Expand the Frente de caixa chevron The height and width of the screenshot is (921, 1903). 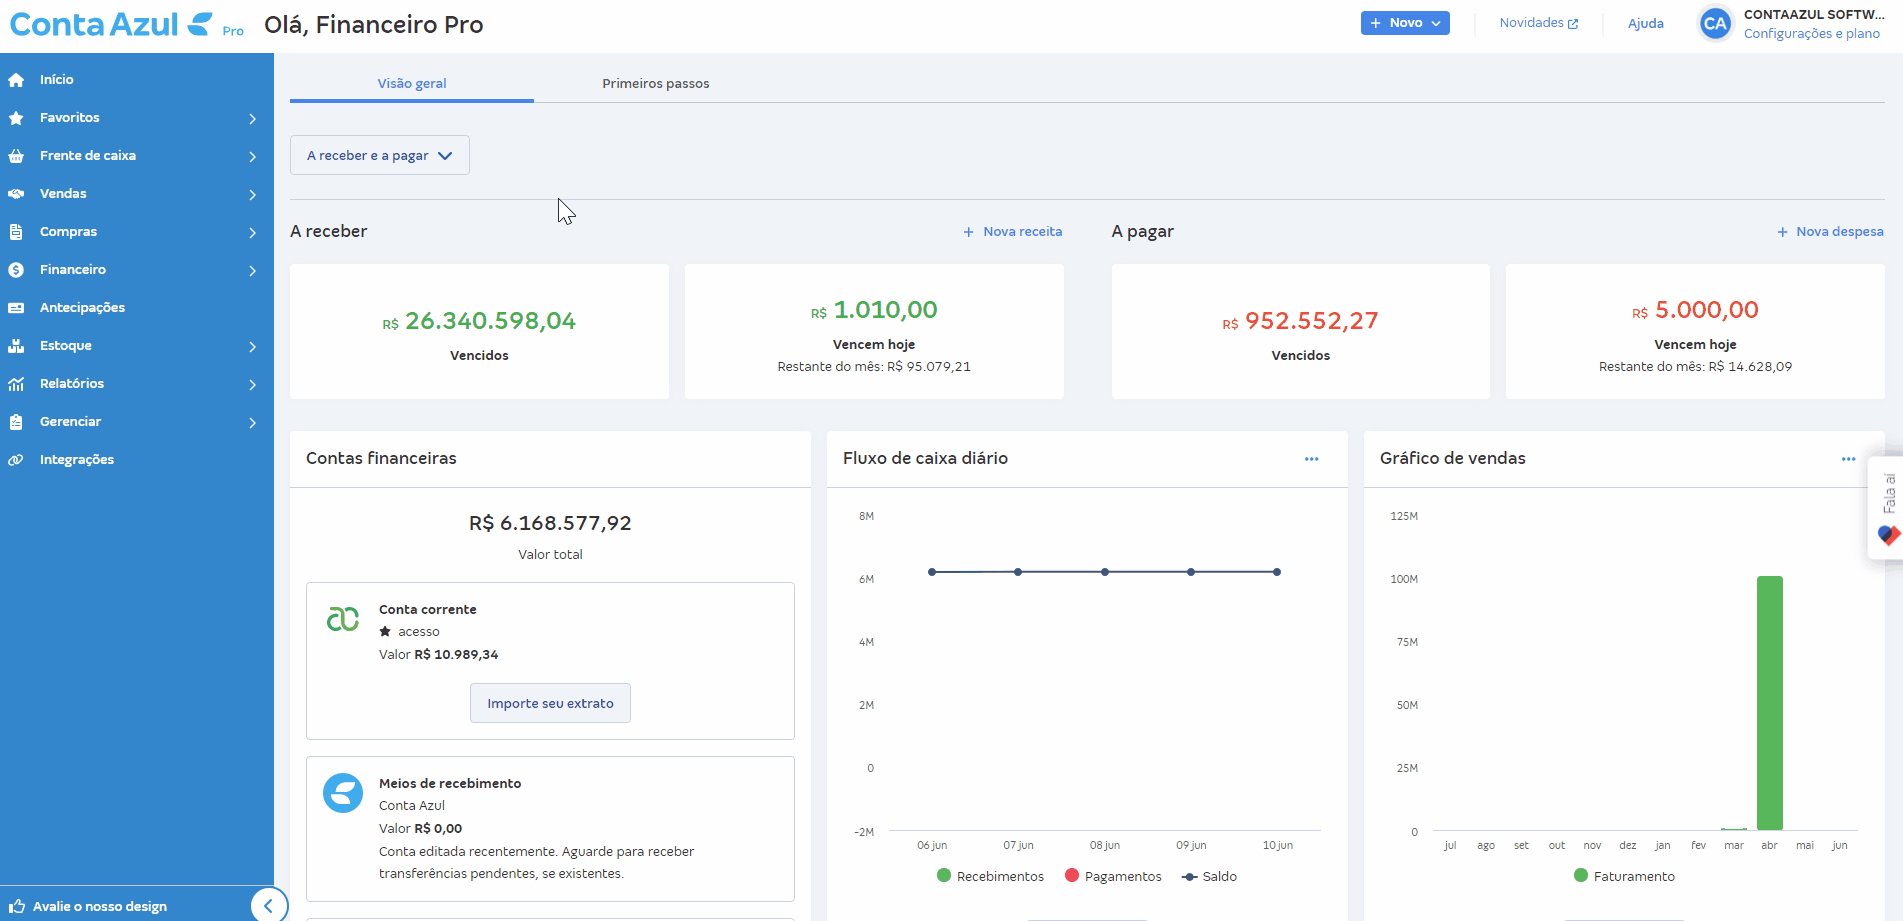252,157
